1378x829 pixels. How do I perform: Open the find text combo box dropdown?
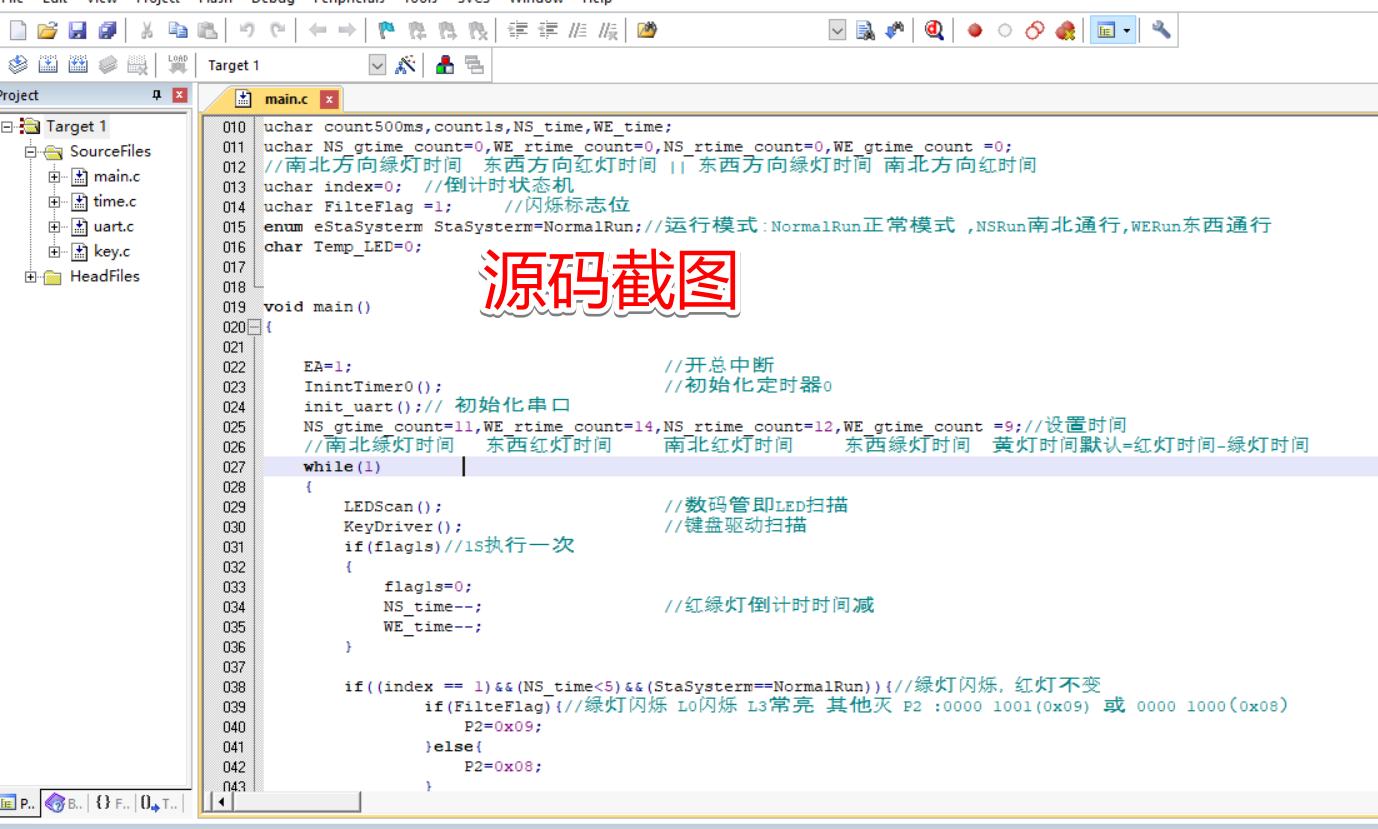(x=838, y=31)
